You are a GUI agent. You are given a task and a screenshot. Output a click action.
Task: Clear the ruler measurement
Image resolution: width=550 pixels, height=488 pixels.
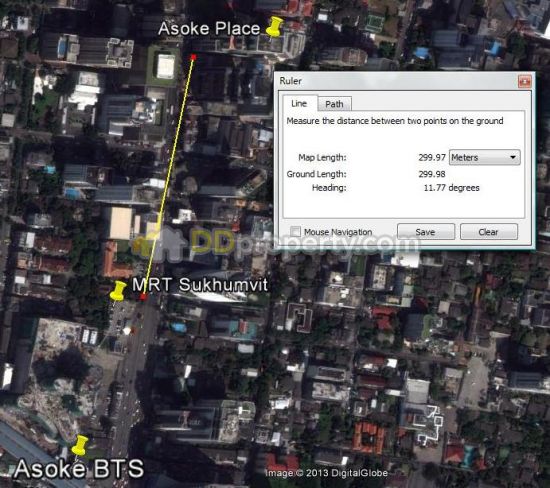pos(488,232)
